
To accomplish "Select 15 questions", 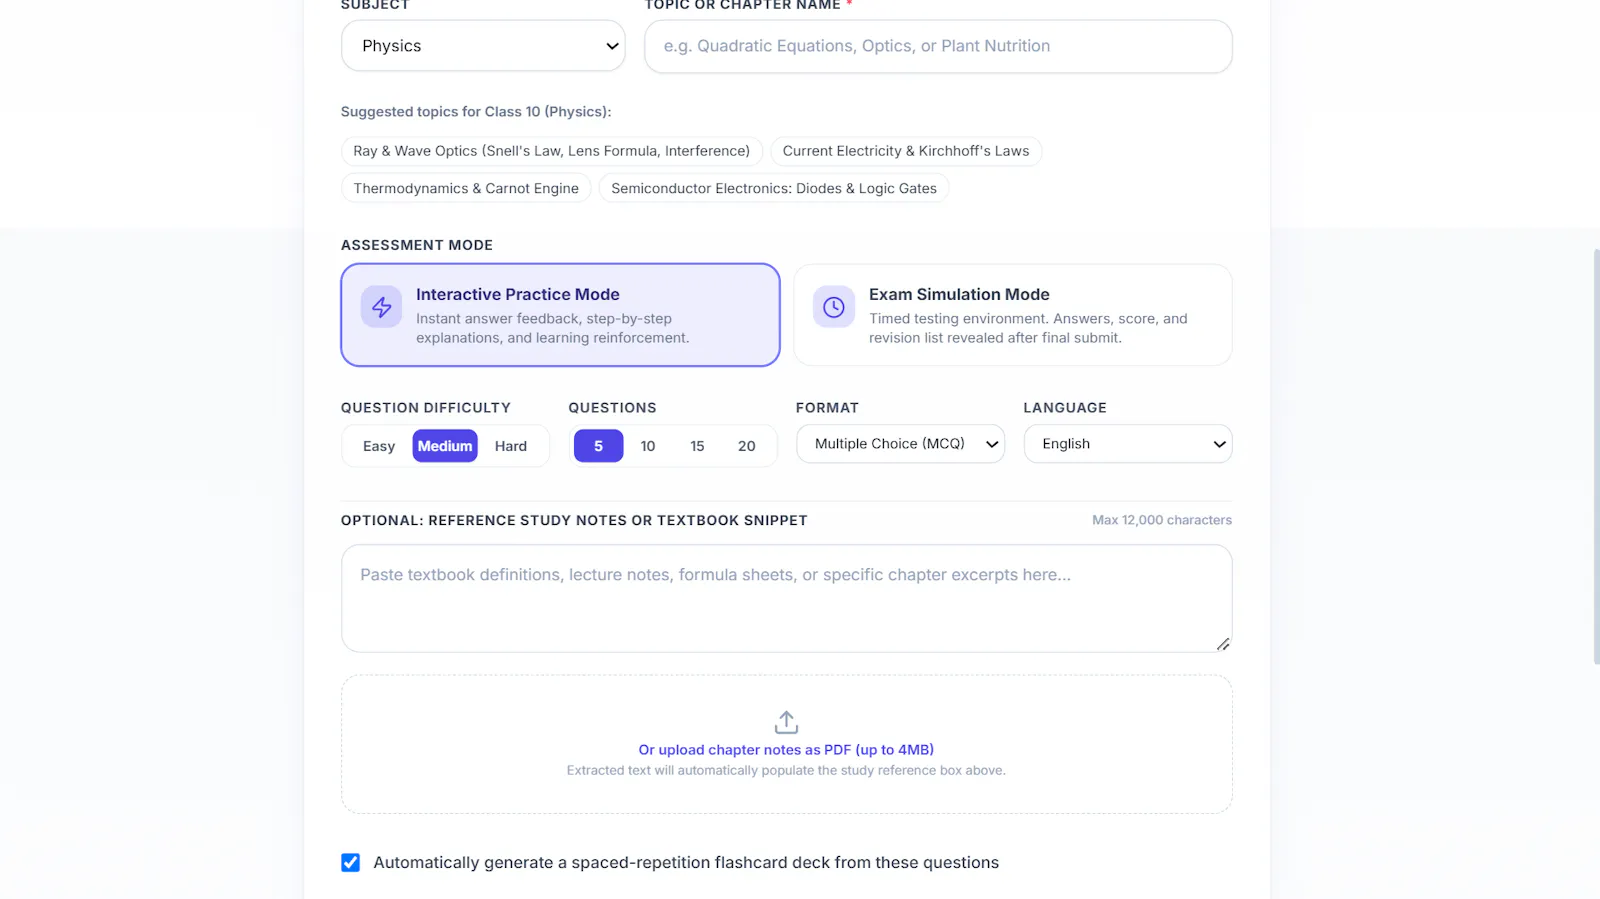I will point(697,446).
